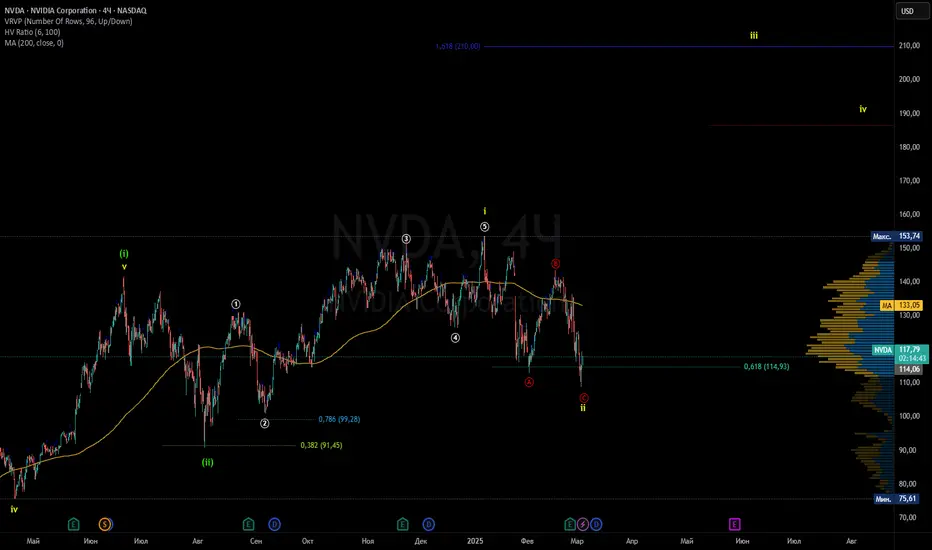
Task: Click the 180,00 price axis value
Action: tap(909, 147)
